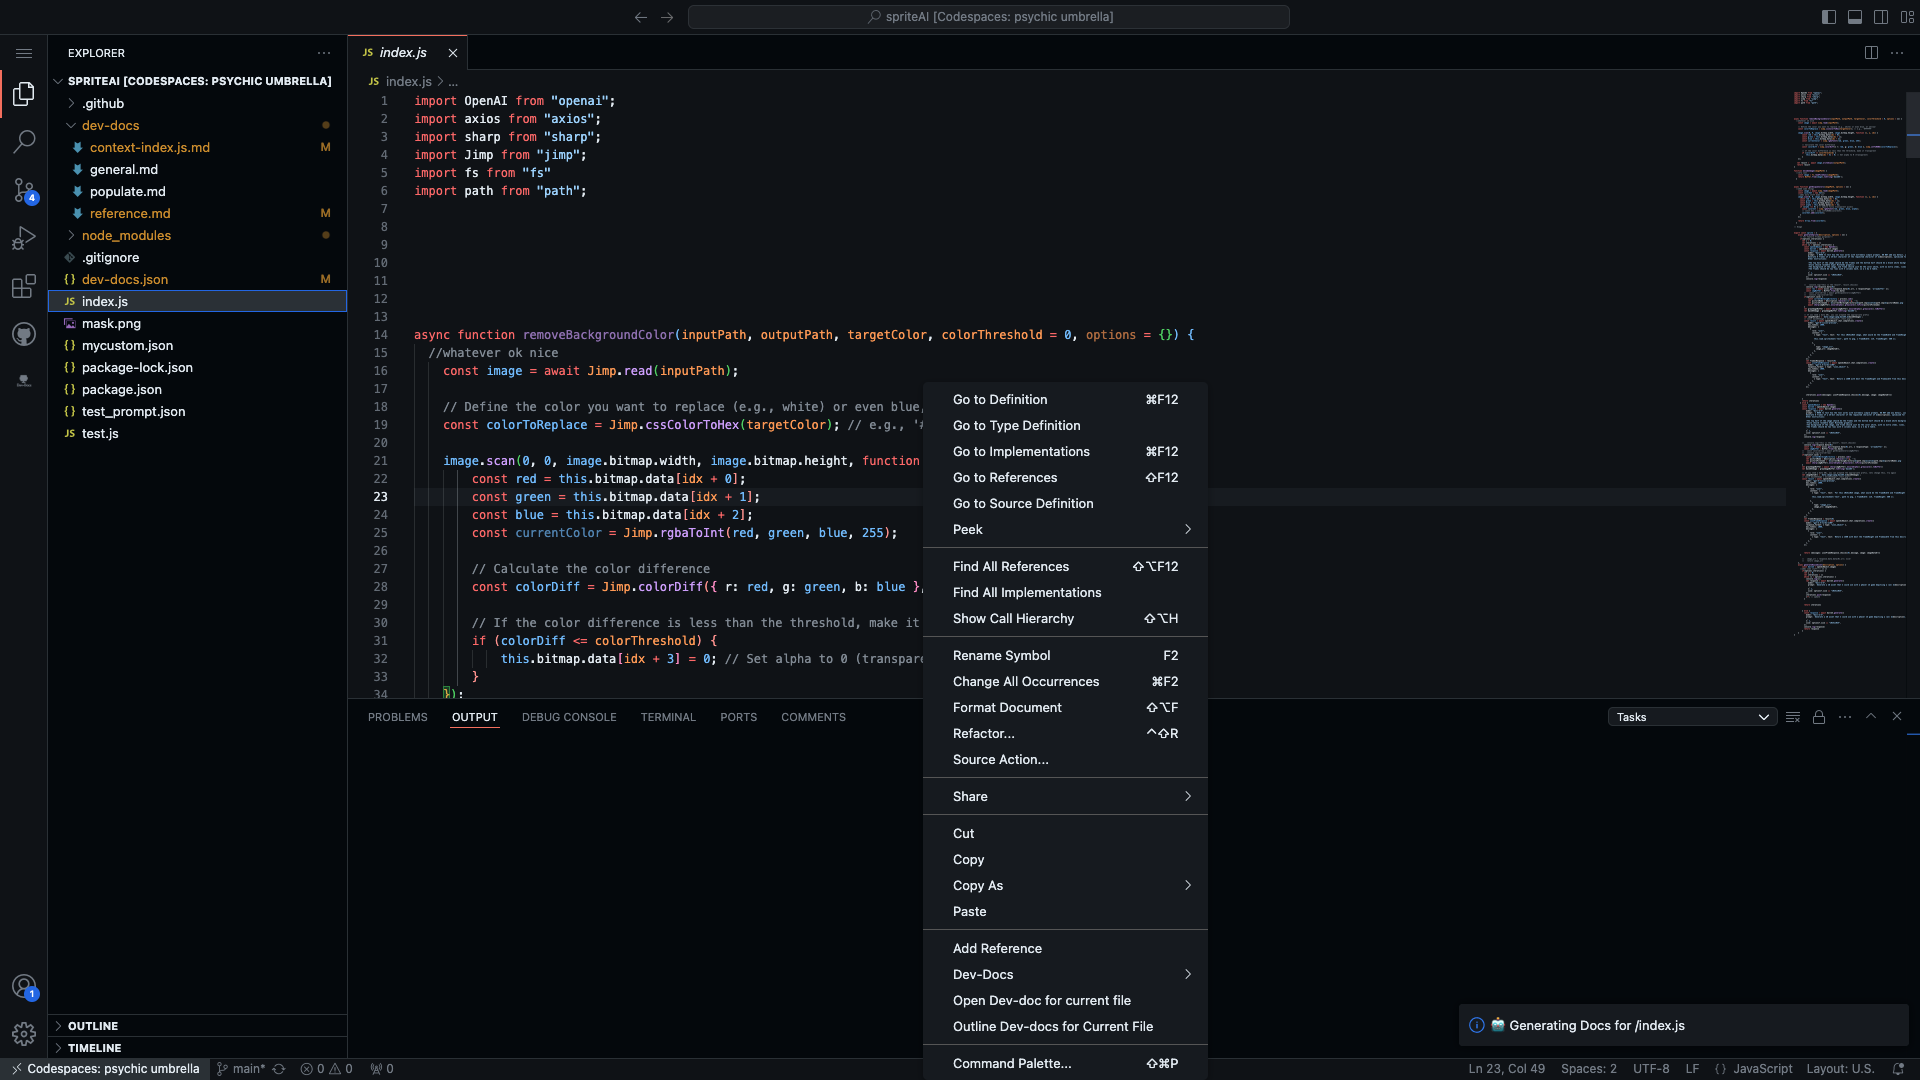Select the Run and Debug icon
The image size is (1920, 1080).
click(x=24, y=238)
